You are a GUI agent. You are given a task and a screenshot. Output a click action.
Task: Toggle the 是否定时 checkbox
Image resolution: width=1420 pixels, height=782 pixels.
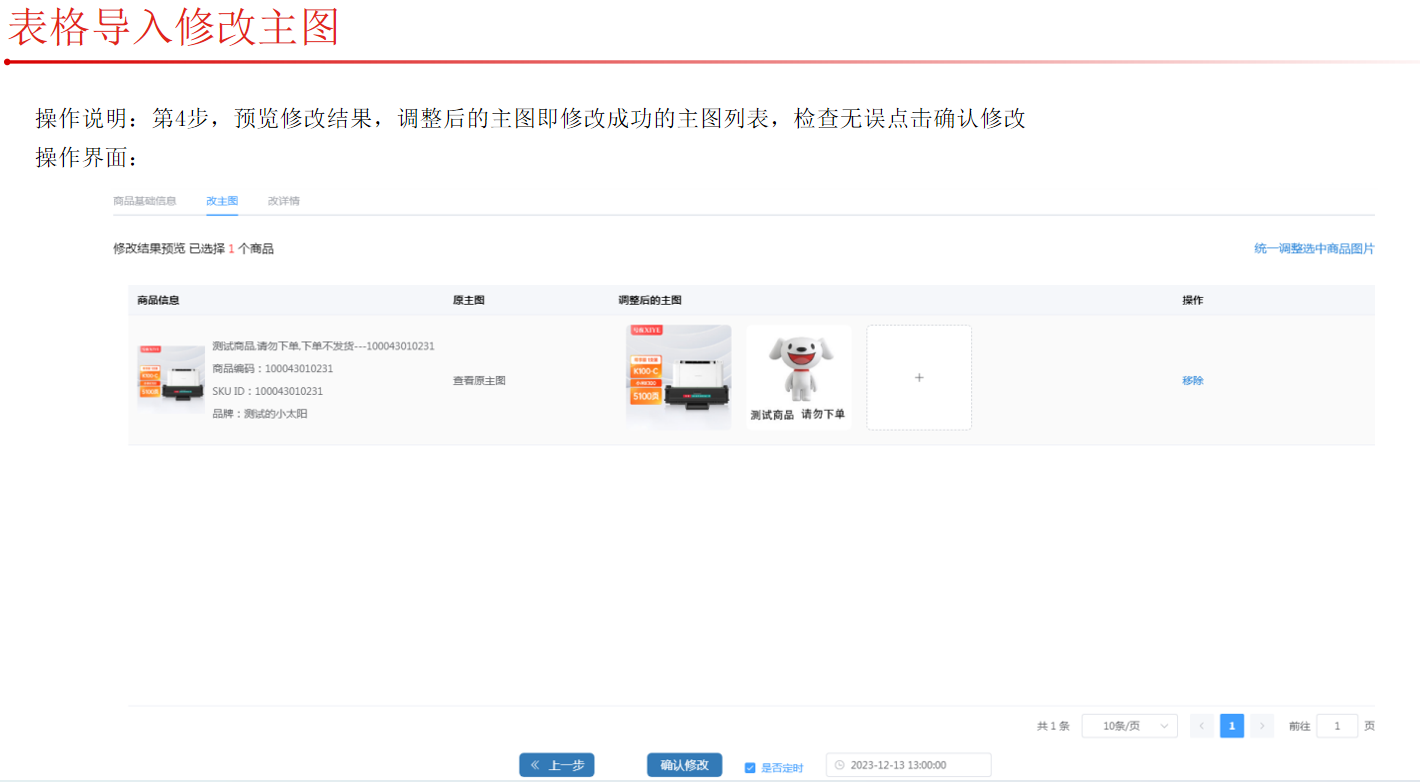click(750, 768)
